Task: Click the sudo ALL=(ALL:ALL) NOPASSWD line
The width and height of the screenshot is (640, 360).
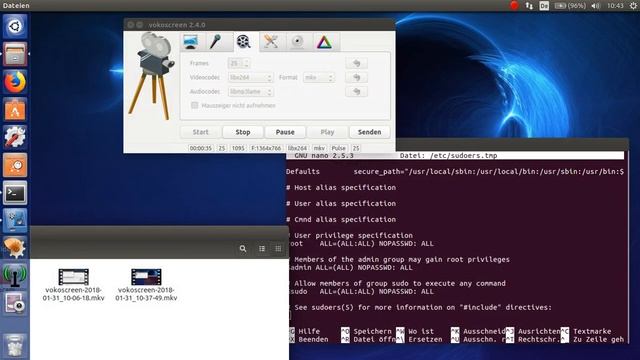Action: 362,291
